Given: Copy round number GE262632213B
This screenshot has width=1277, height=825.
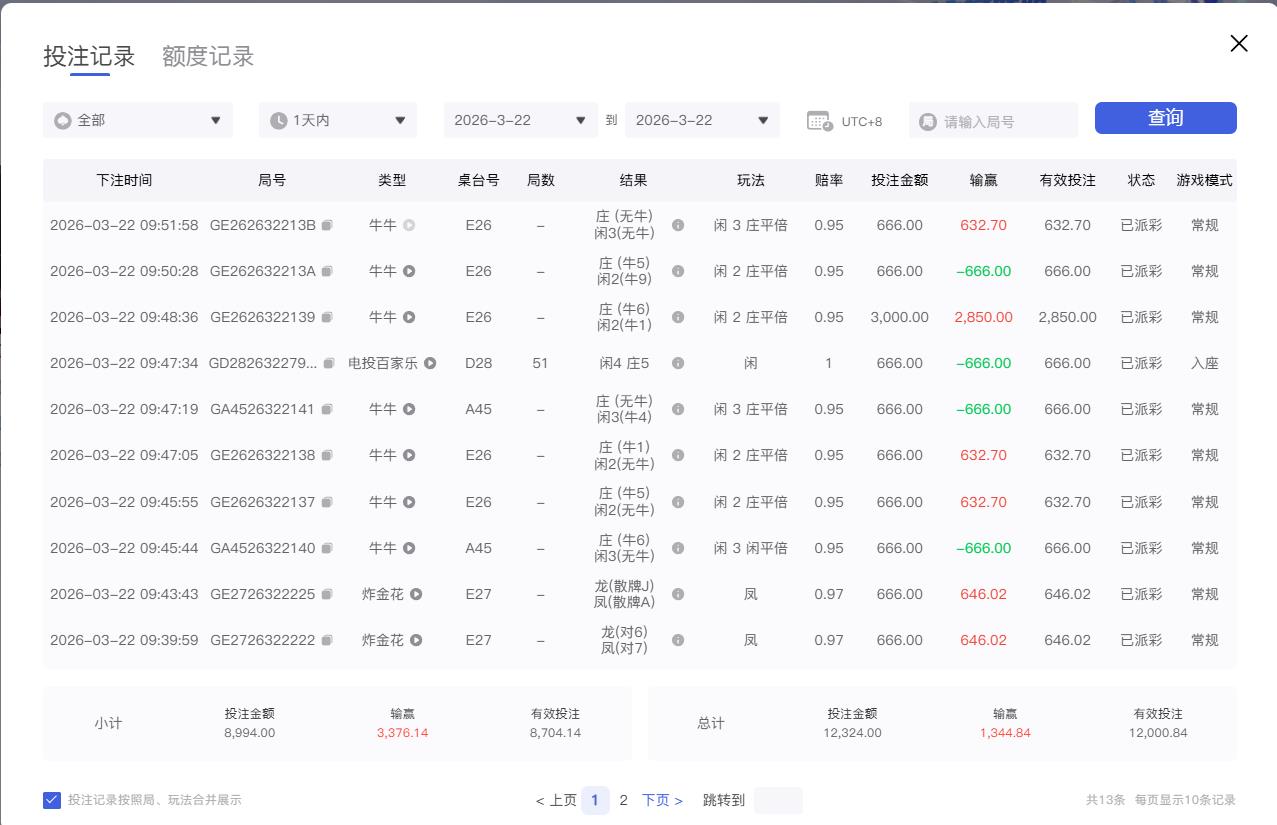Looking at the screenshot, I should click(x=327, y=226).
